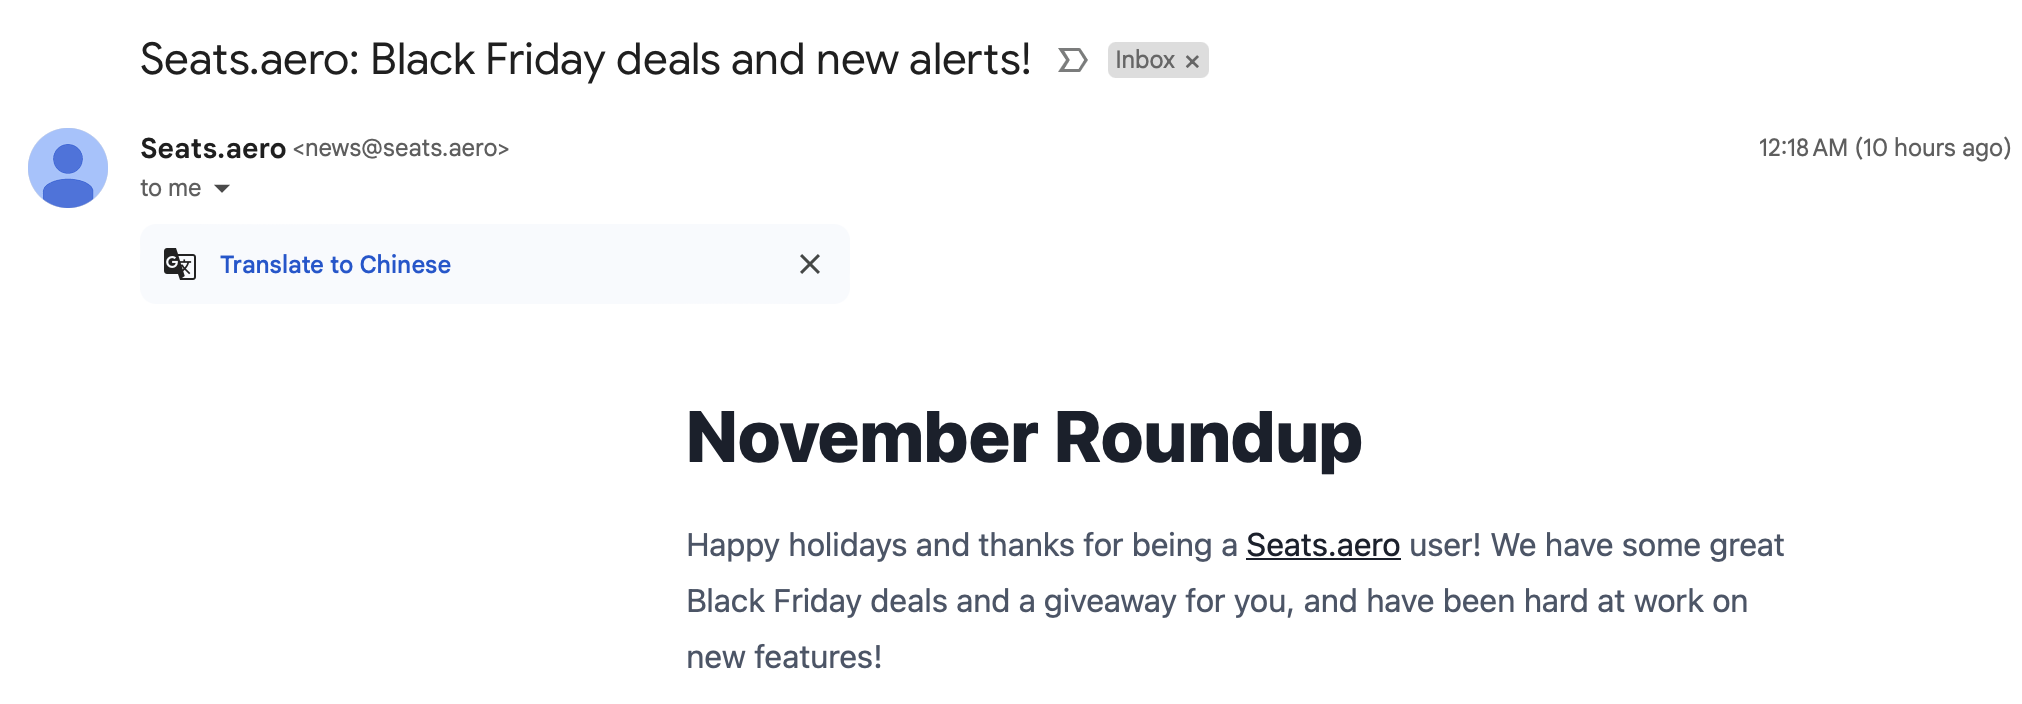Click the email subject line text
2022x704 pixels.
pos(585,60)
